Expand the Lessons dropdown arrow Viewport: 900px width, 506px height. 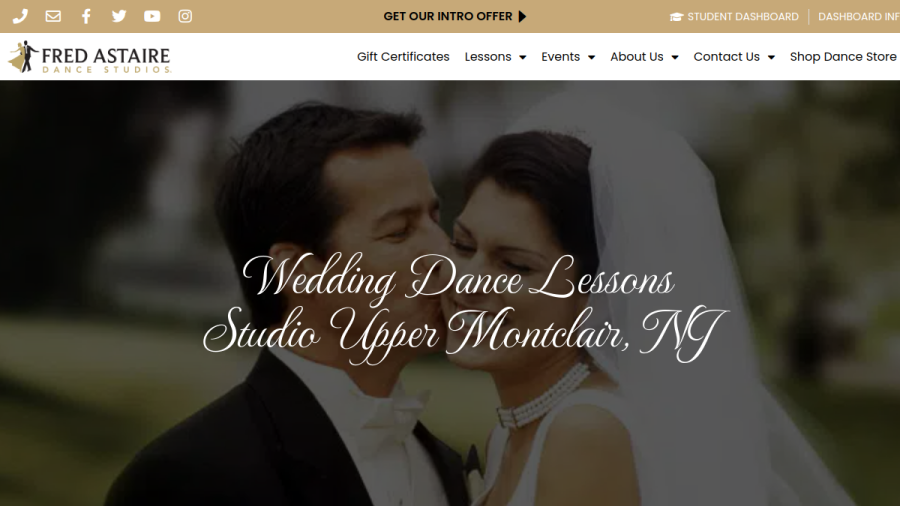point(522,57)
